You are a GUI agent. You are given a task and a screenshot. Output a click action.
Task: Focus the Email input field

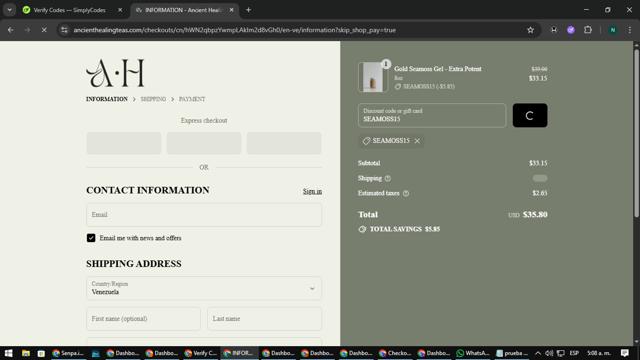(204, 215)
